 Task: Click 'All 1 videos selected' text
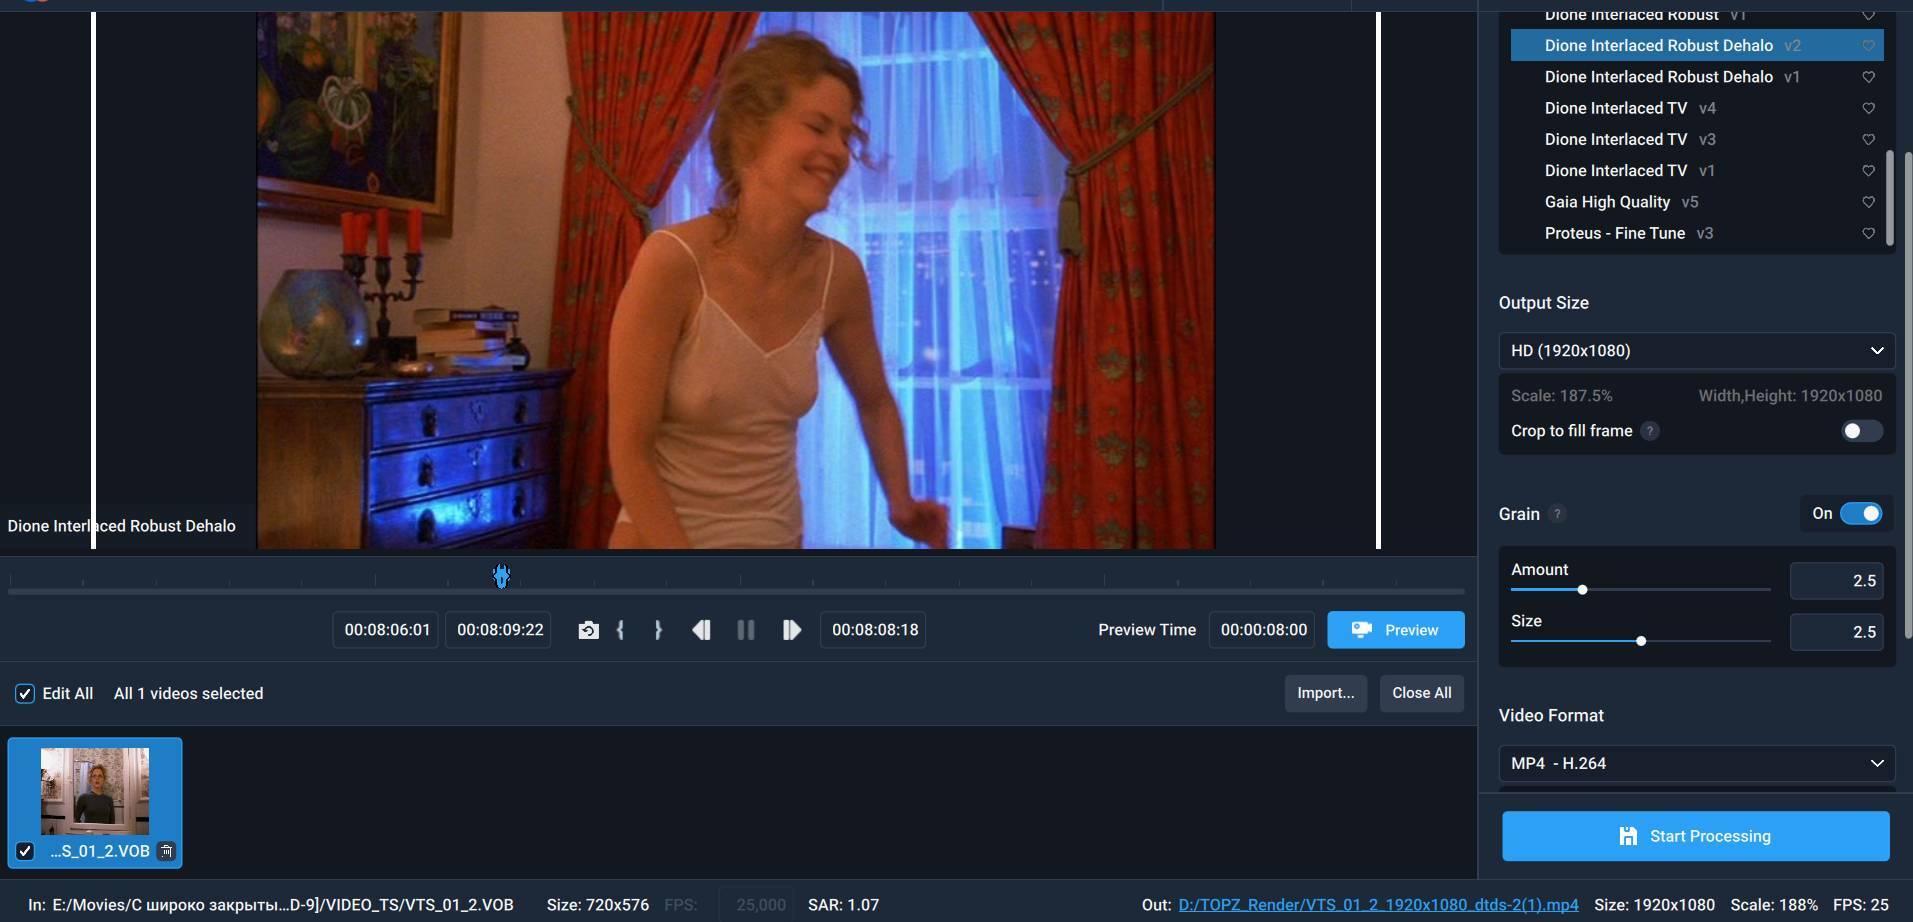(x=189, y=694)
